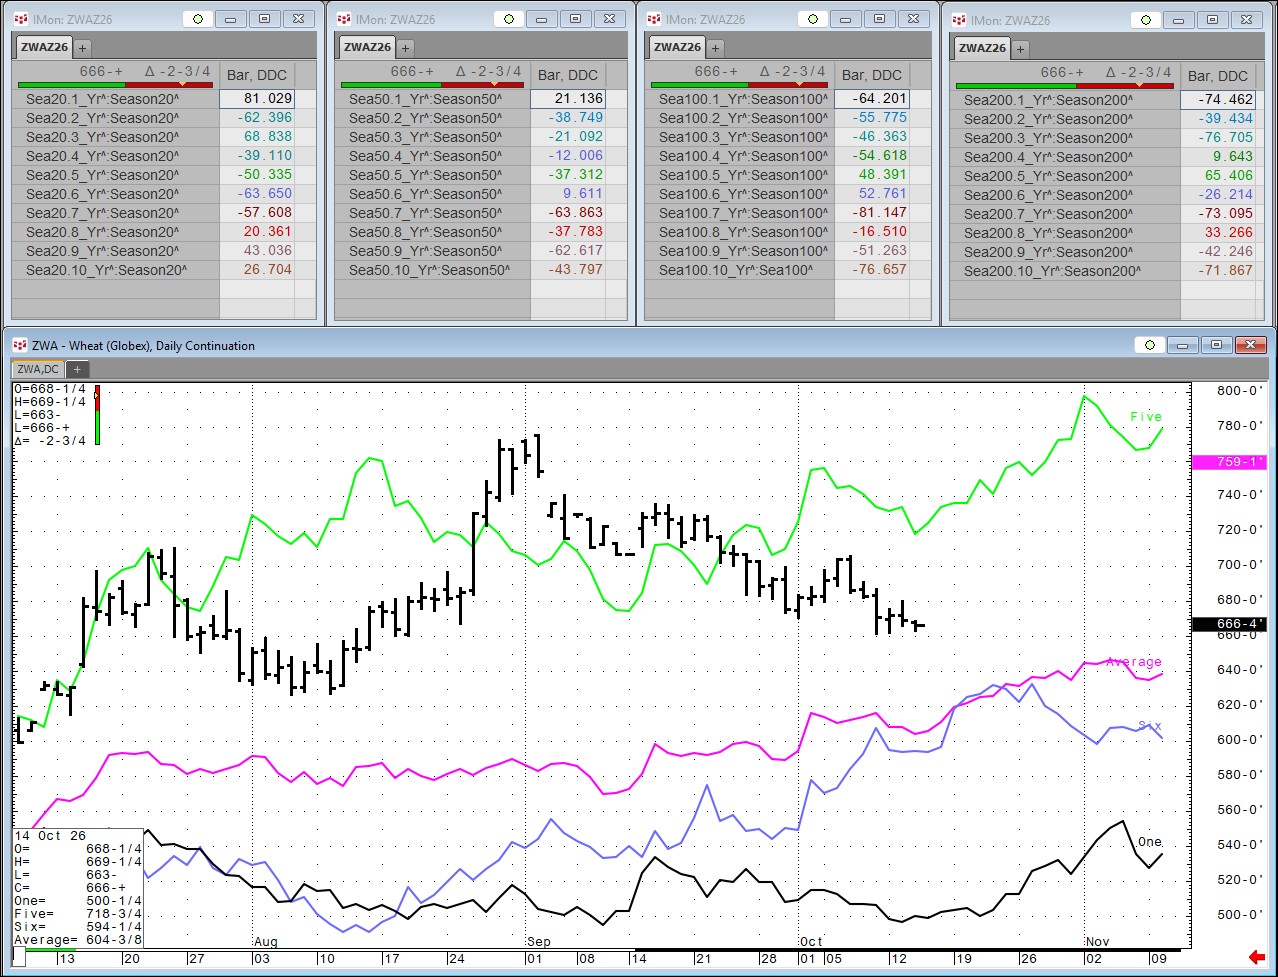The height and width of the screenshot is (977, 1278).
Task: Click the Bar, DDC column header in the Season20 window
Action: (x=258, y=75)
